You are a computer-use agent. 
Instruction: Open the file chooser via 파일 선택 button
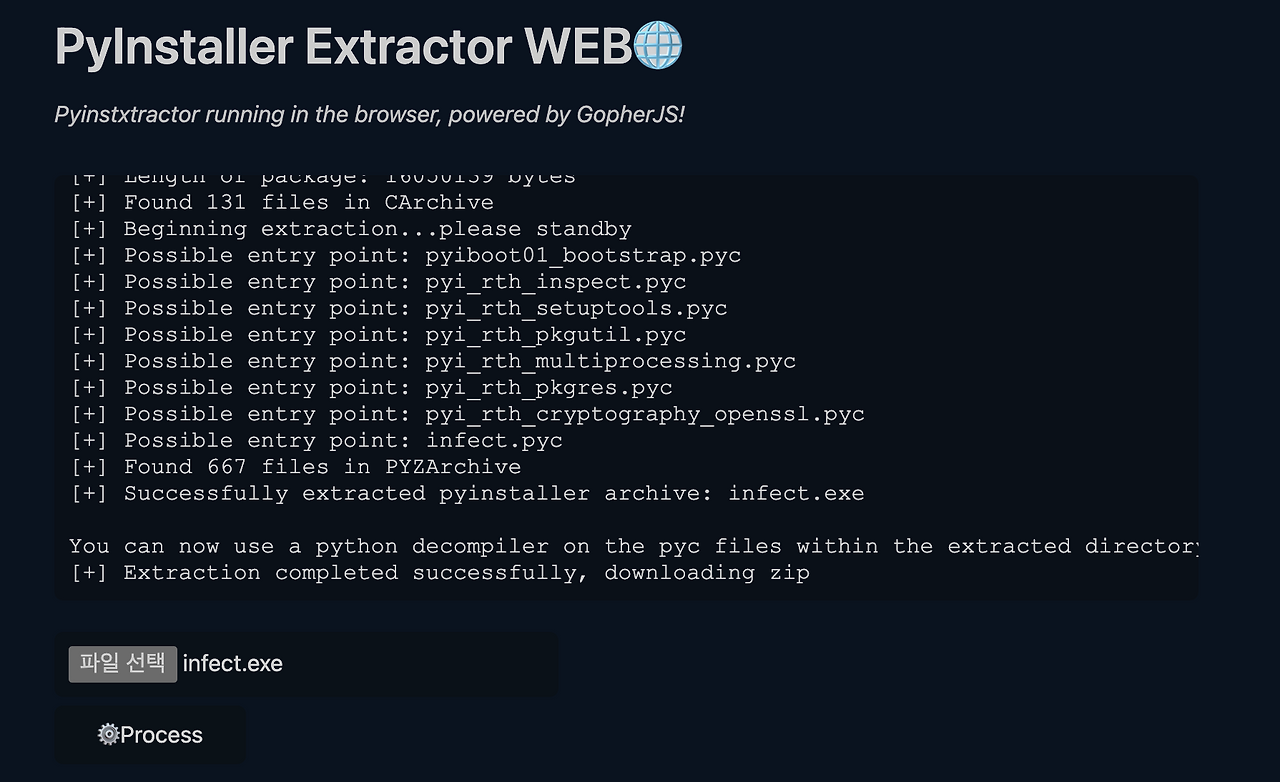(123, 664)
